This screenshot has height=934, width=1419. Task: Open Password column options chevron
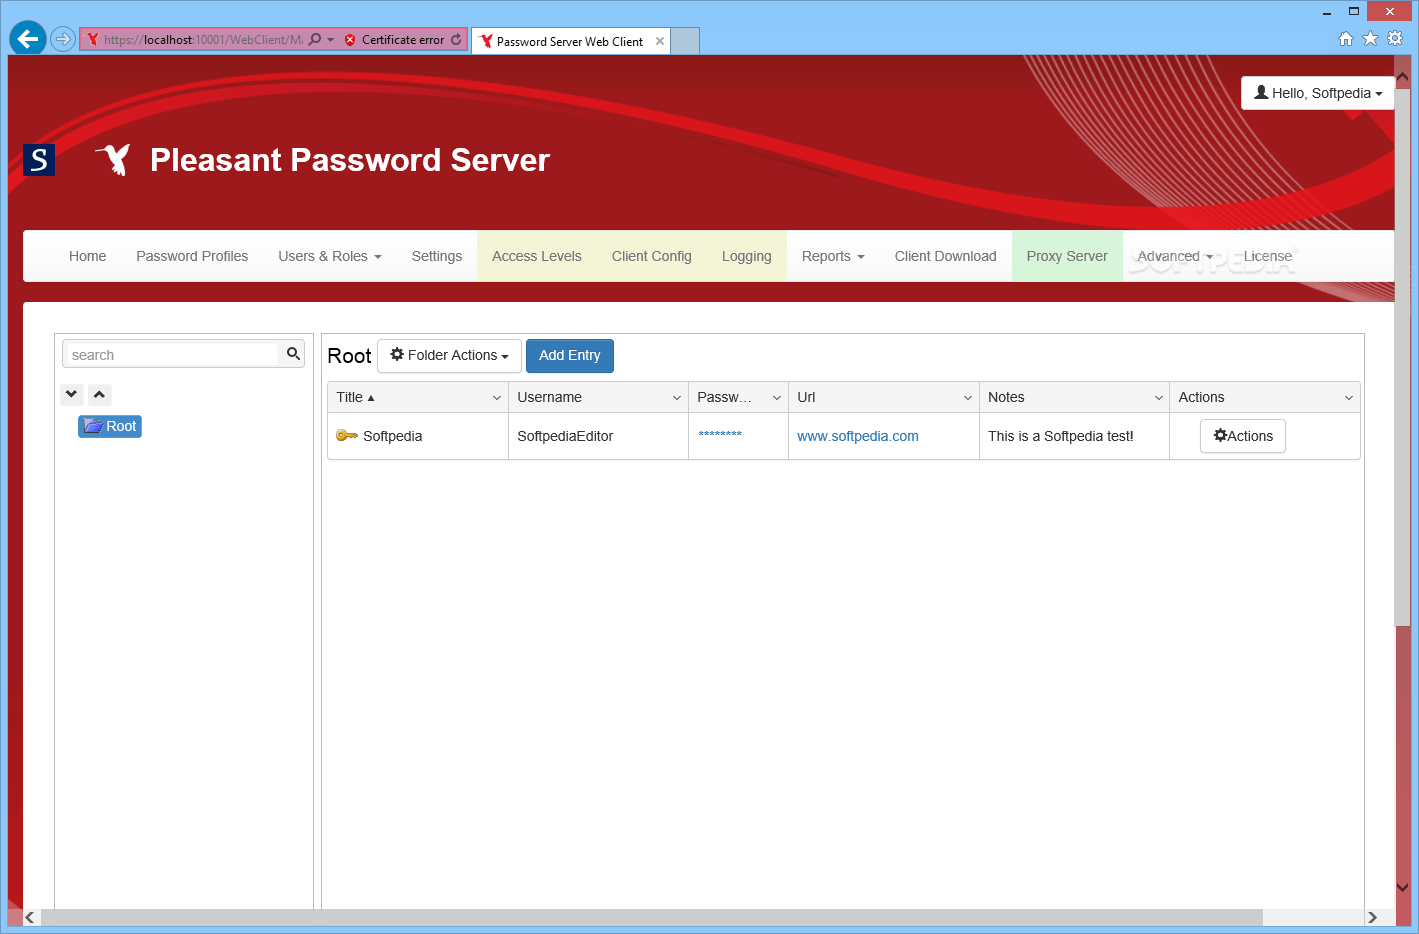[x=777, y=397]
